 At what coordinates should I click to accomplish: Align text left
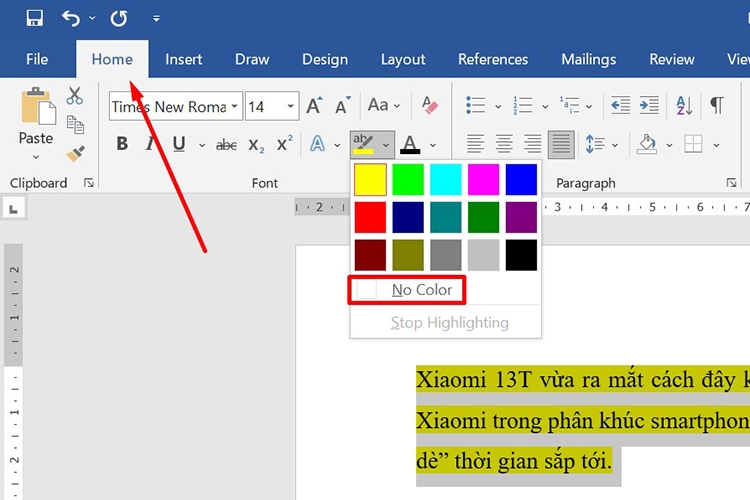[x=475, y=144]
